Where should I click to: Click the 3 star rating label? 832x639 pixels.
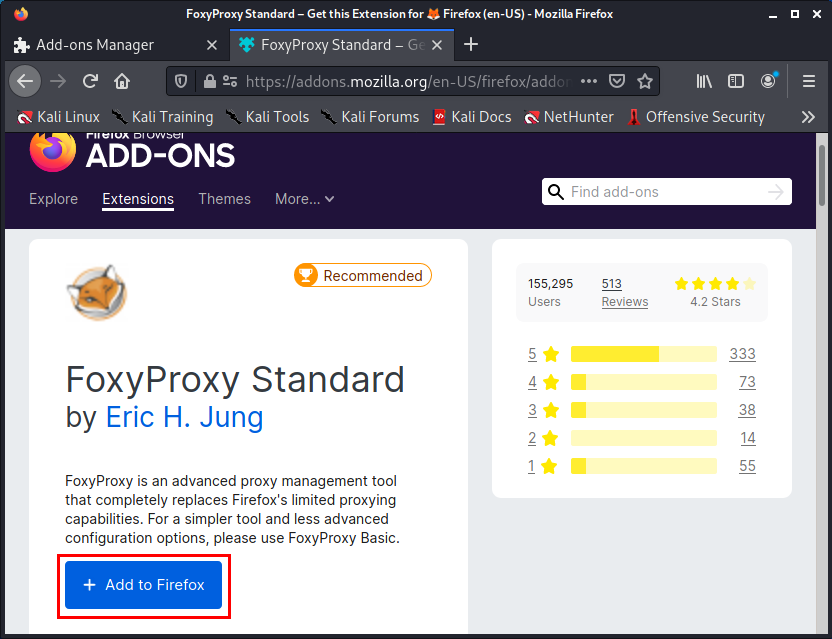[x=543, y=410]
